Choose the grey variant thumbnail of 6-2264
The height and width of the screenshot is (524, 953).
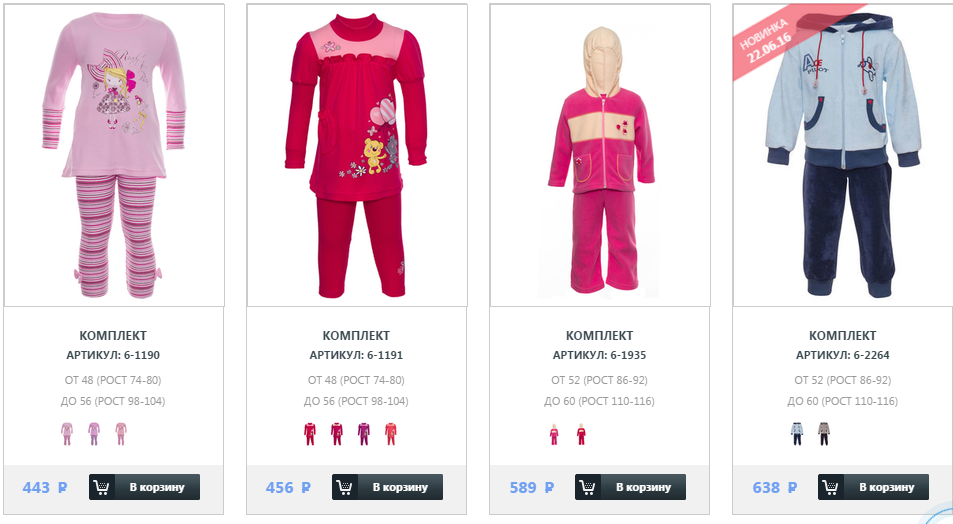[824, 433]
